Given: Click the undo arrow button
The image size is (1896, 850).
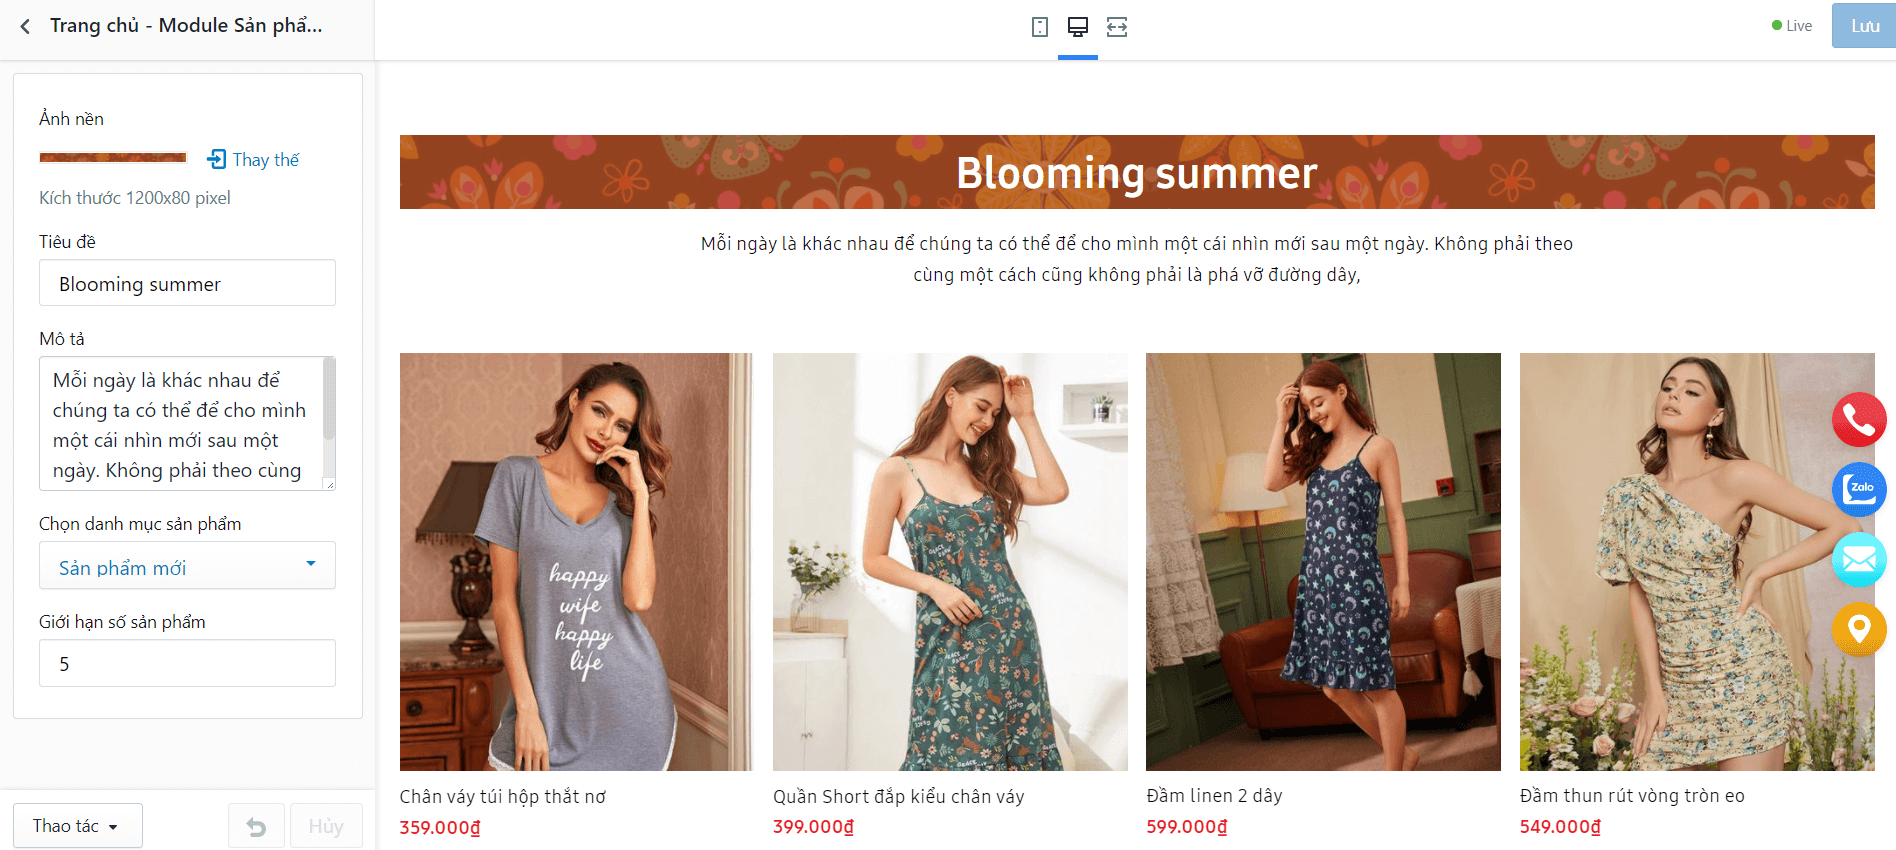Looking at the screenshot, I should 257,826.
